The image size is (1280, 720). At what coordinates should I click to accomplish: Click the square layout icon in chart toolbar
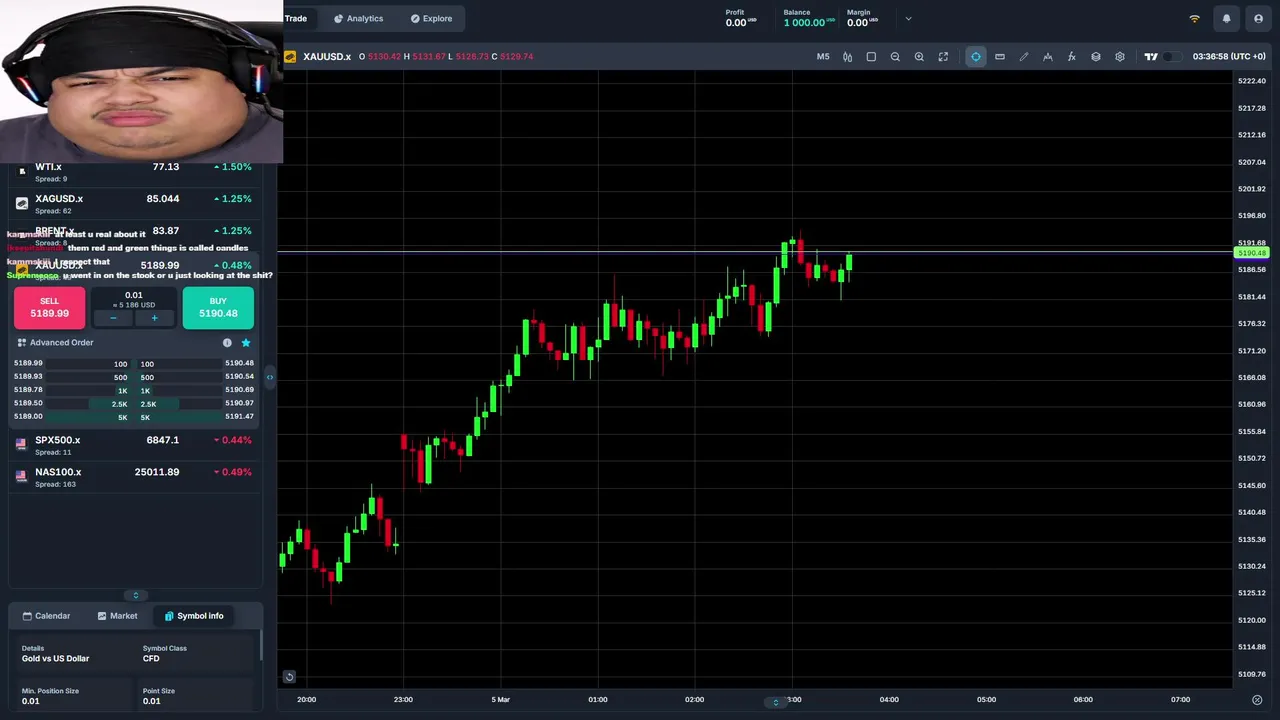[x=871, y=57]
